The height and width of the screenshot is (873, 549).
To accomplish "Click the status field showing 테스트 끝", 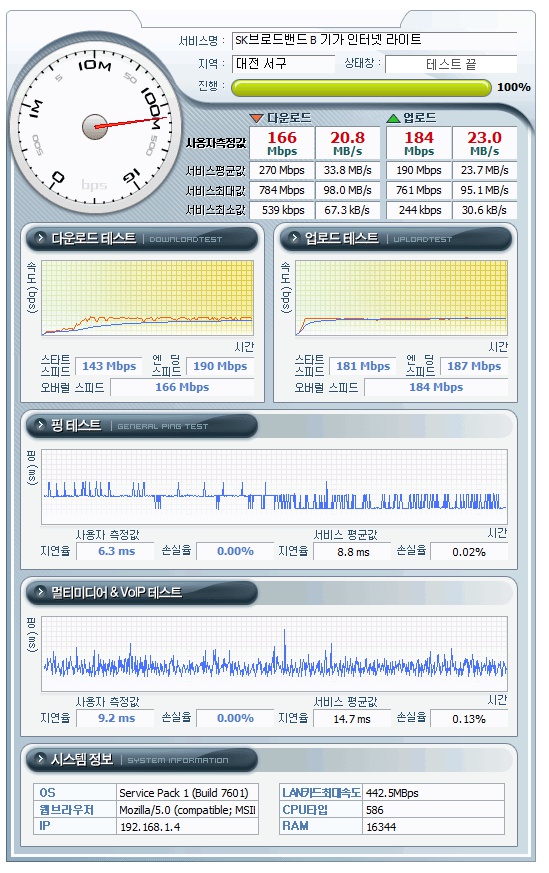I will pos(451,65).
